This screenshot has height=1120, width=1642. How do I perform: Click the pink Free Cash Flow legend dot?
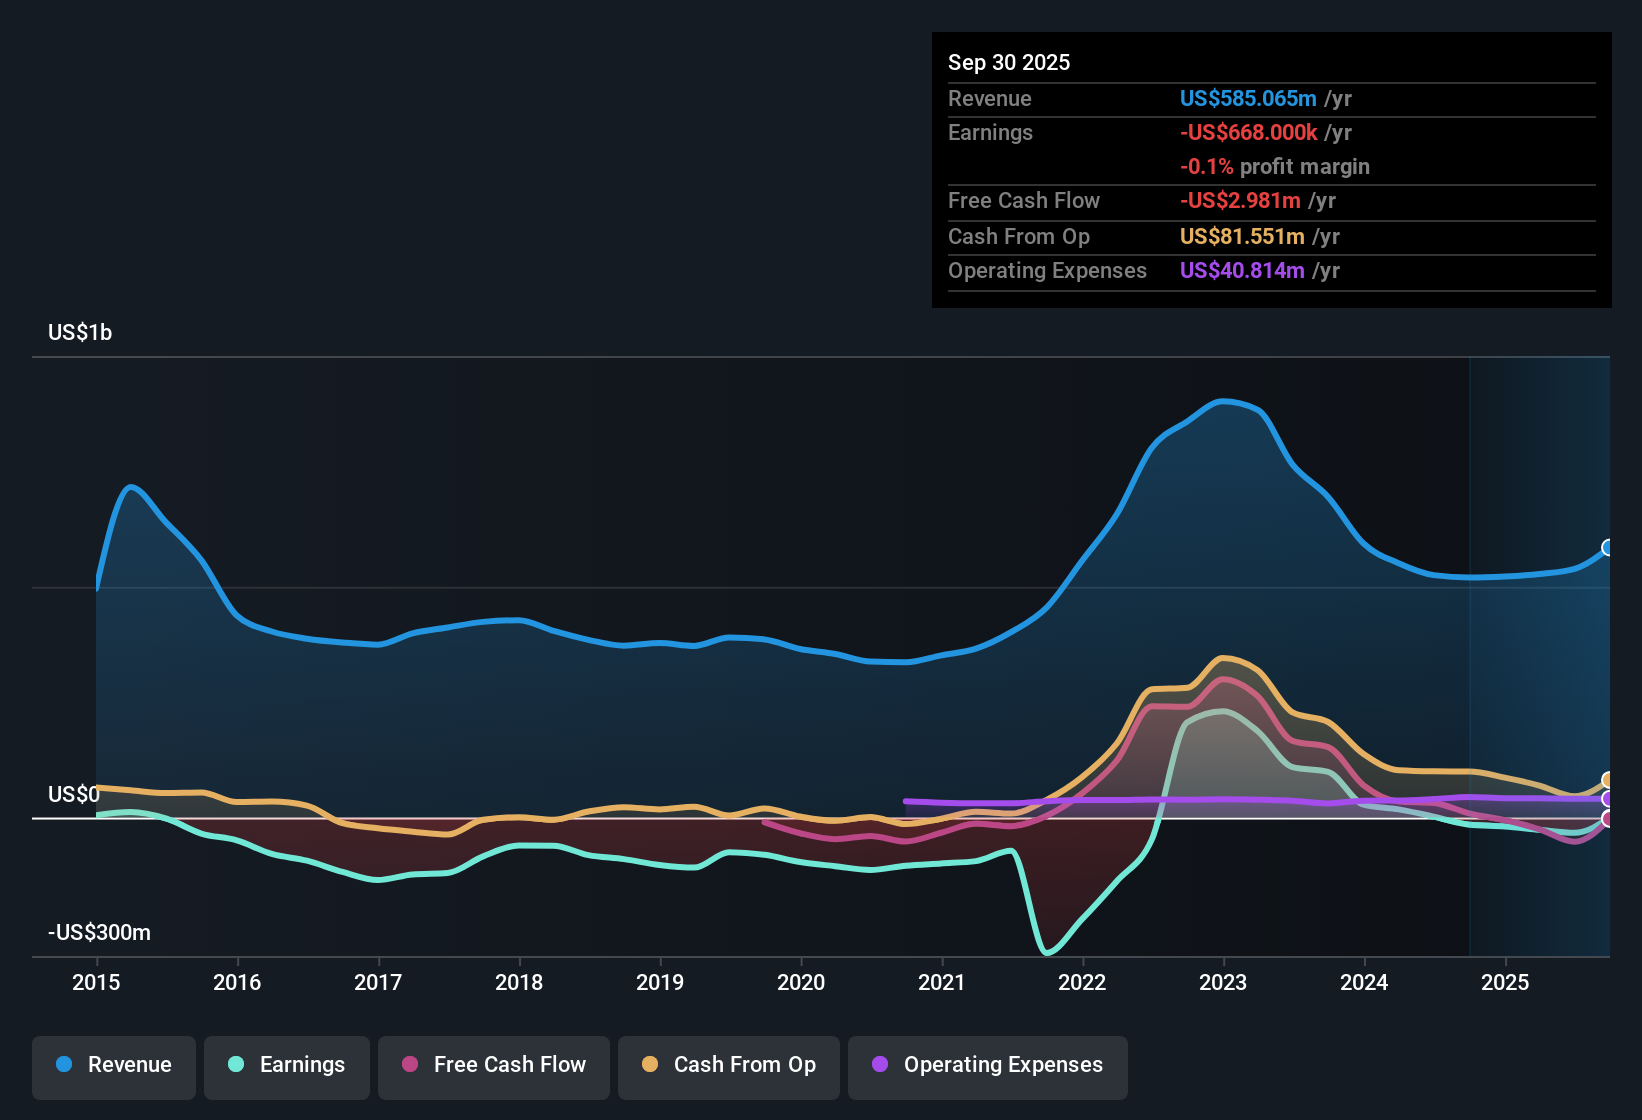(409, 1065)
